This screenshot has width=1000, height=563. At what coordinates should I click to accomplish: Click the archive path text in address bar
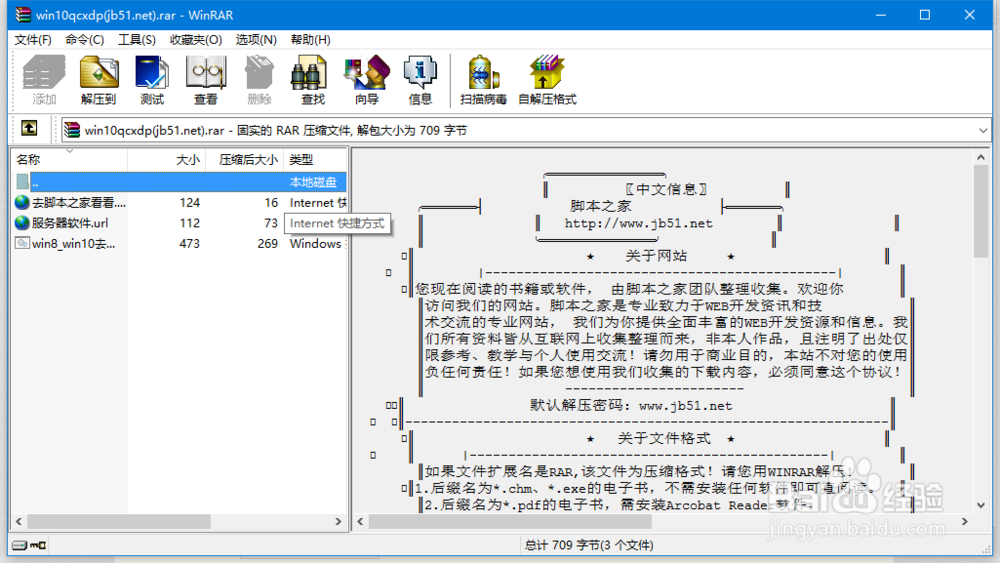tap(276, 130)
